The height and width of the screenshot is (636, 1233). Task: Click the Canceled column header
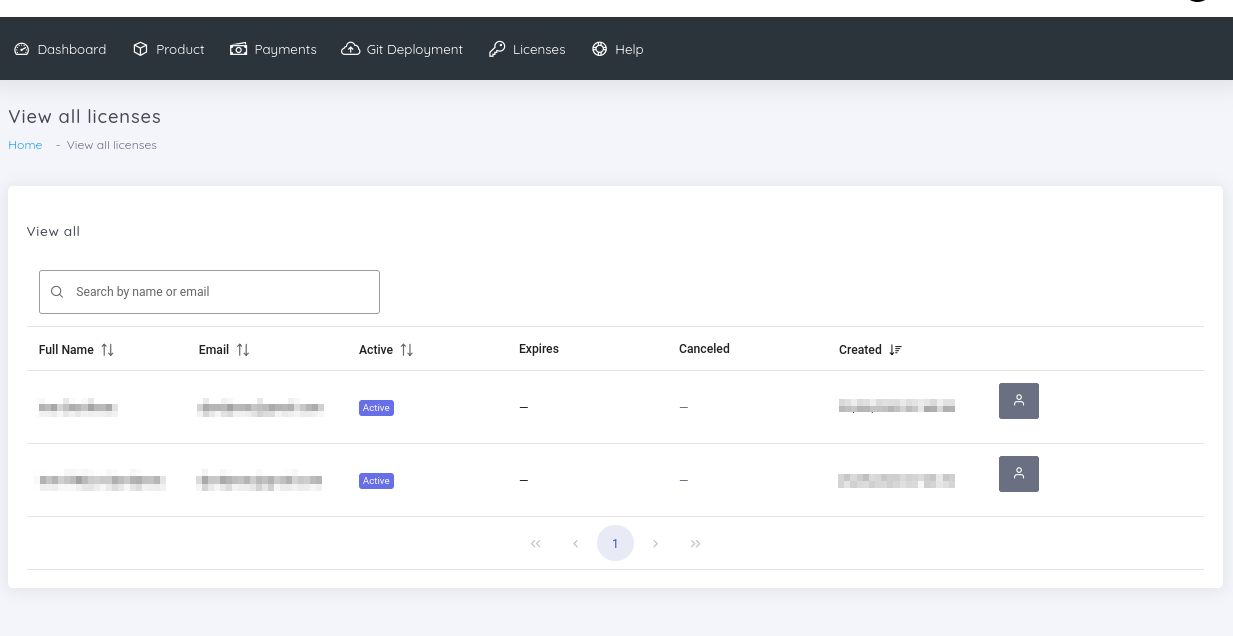pyautogui.click(x=704, y=349)
